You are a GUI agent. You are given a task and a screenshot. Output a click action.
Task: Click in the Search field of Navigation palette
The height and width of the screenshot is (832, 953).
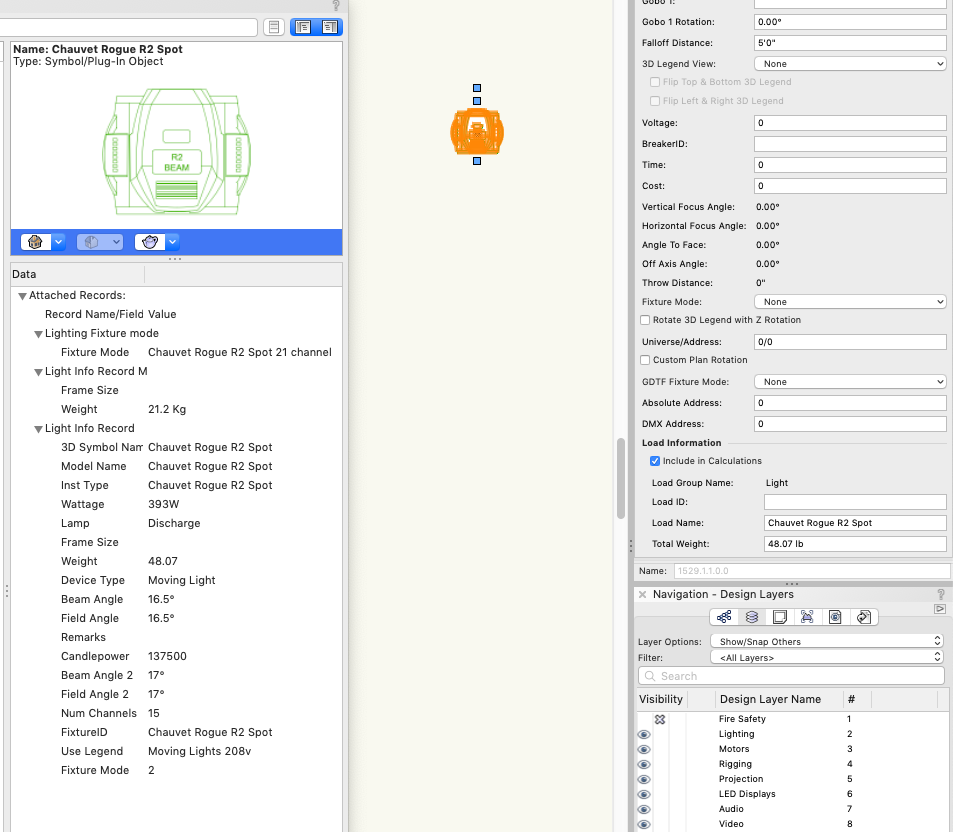click(x=790, y=676)
